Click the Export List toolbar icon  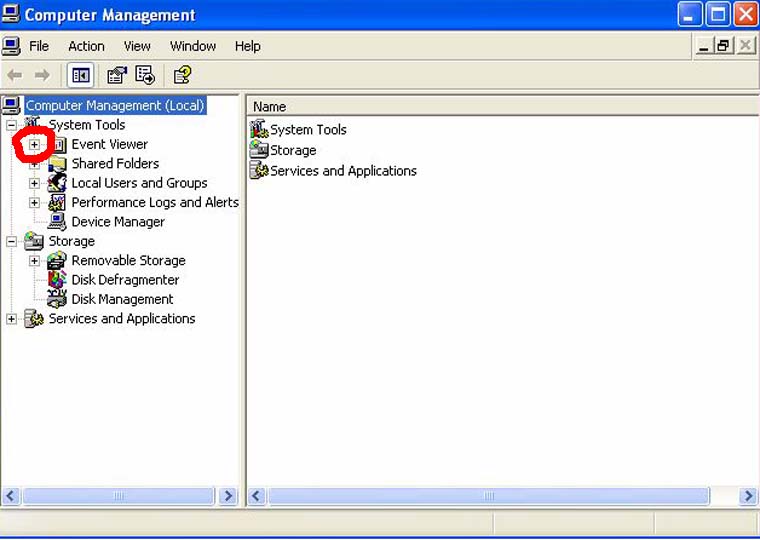(145, 75)
